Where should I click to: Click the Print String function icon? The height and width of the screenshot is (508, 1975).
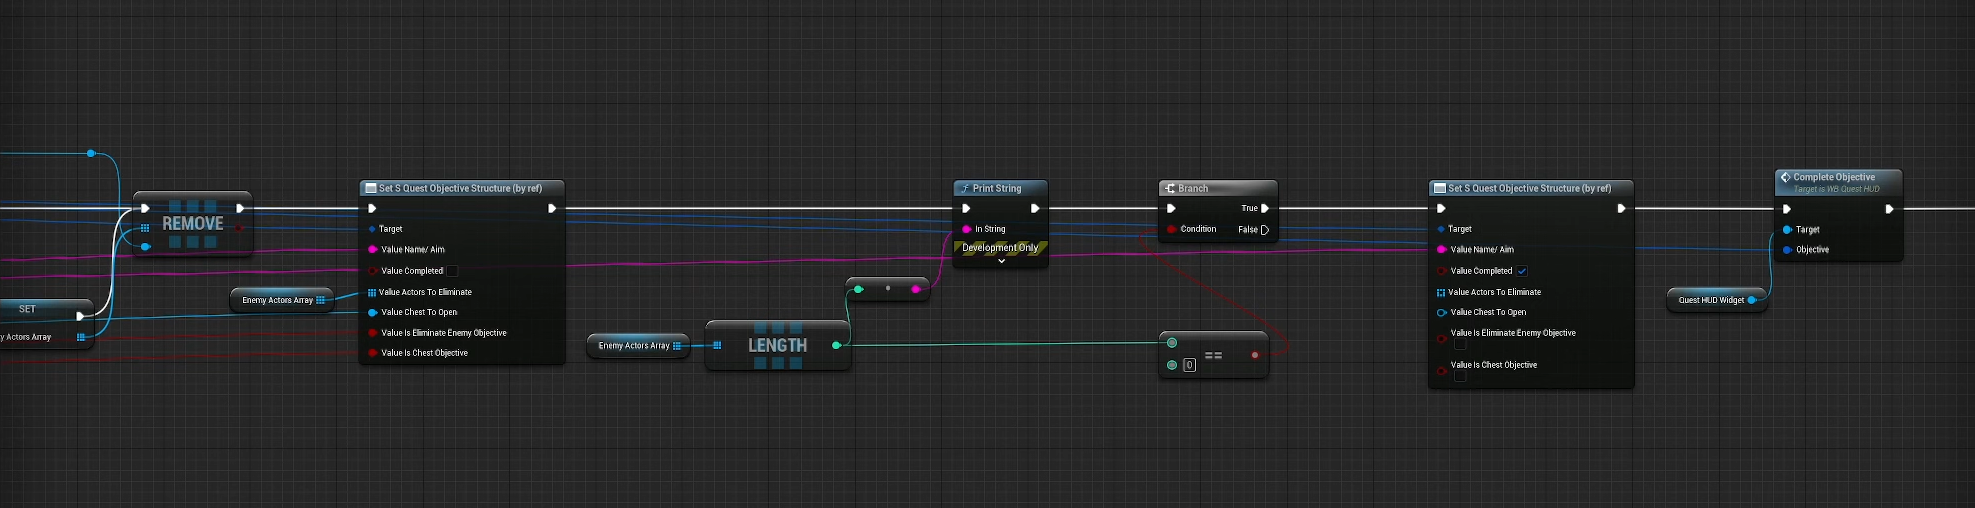(x=965, y=188)
